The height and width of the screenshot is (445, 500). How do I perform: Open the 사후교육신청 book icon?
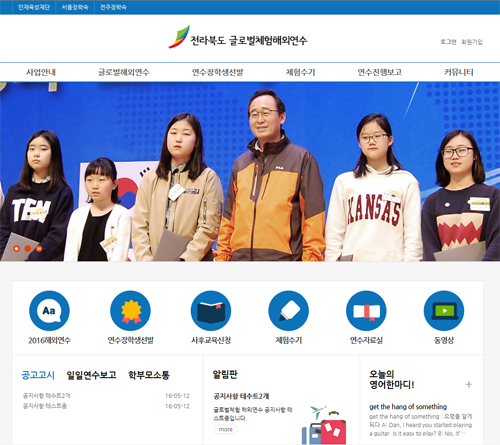tap(211, 311)
